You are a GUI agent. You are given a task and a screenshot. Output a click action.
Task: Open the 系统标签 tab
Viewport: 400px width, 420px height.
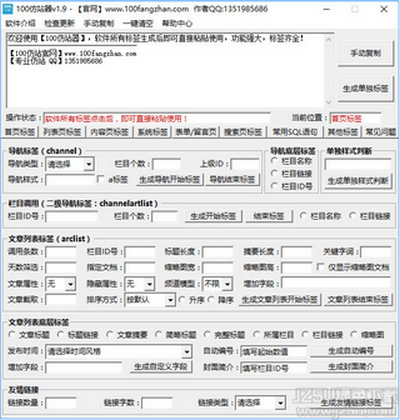click(x=153, y=132)
